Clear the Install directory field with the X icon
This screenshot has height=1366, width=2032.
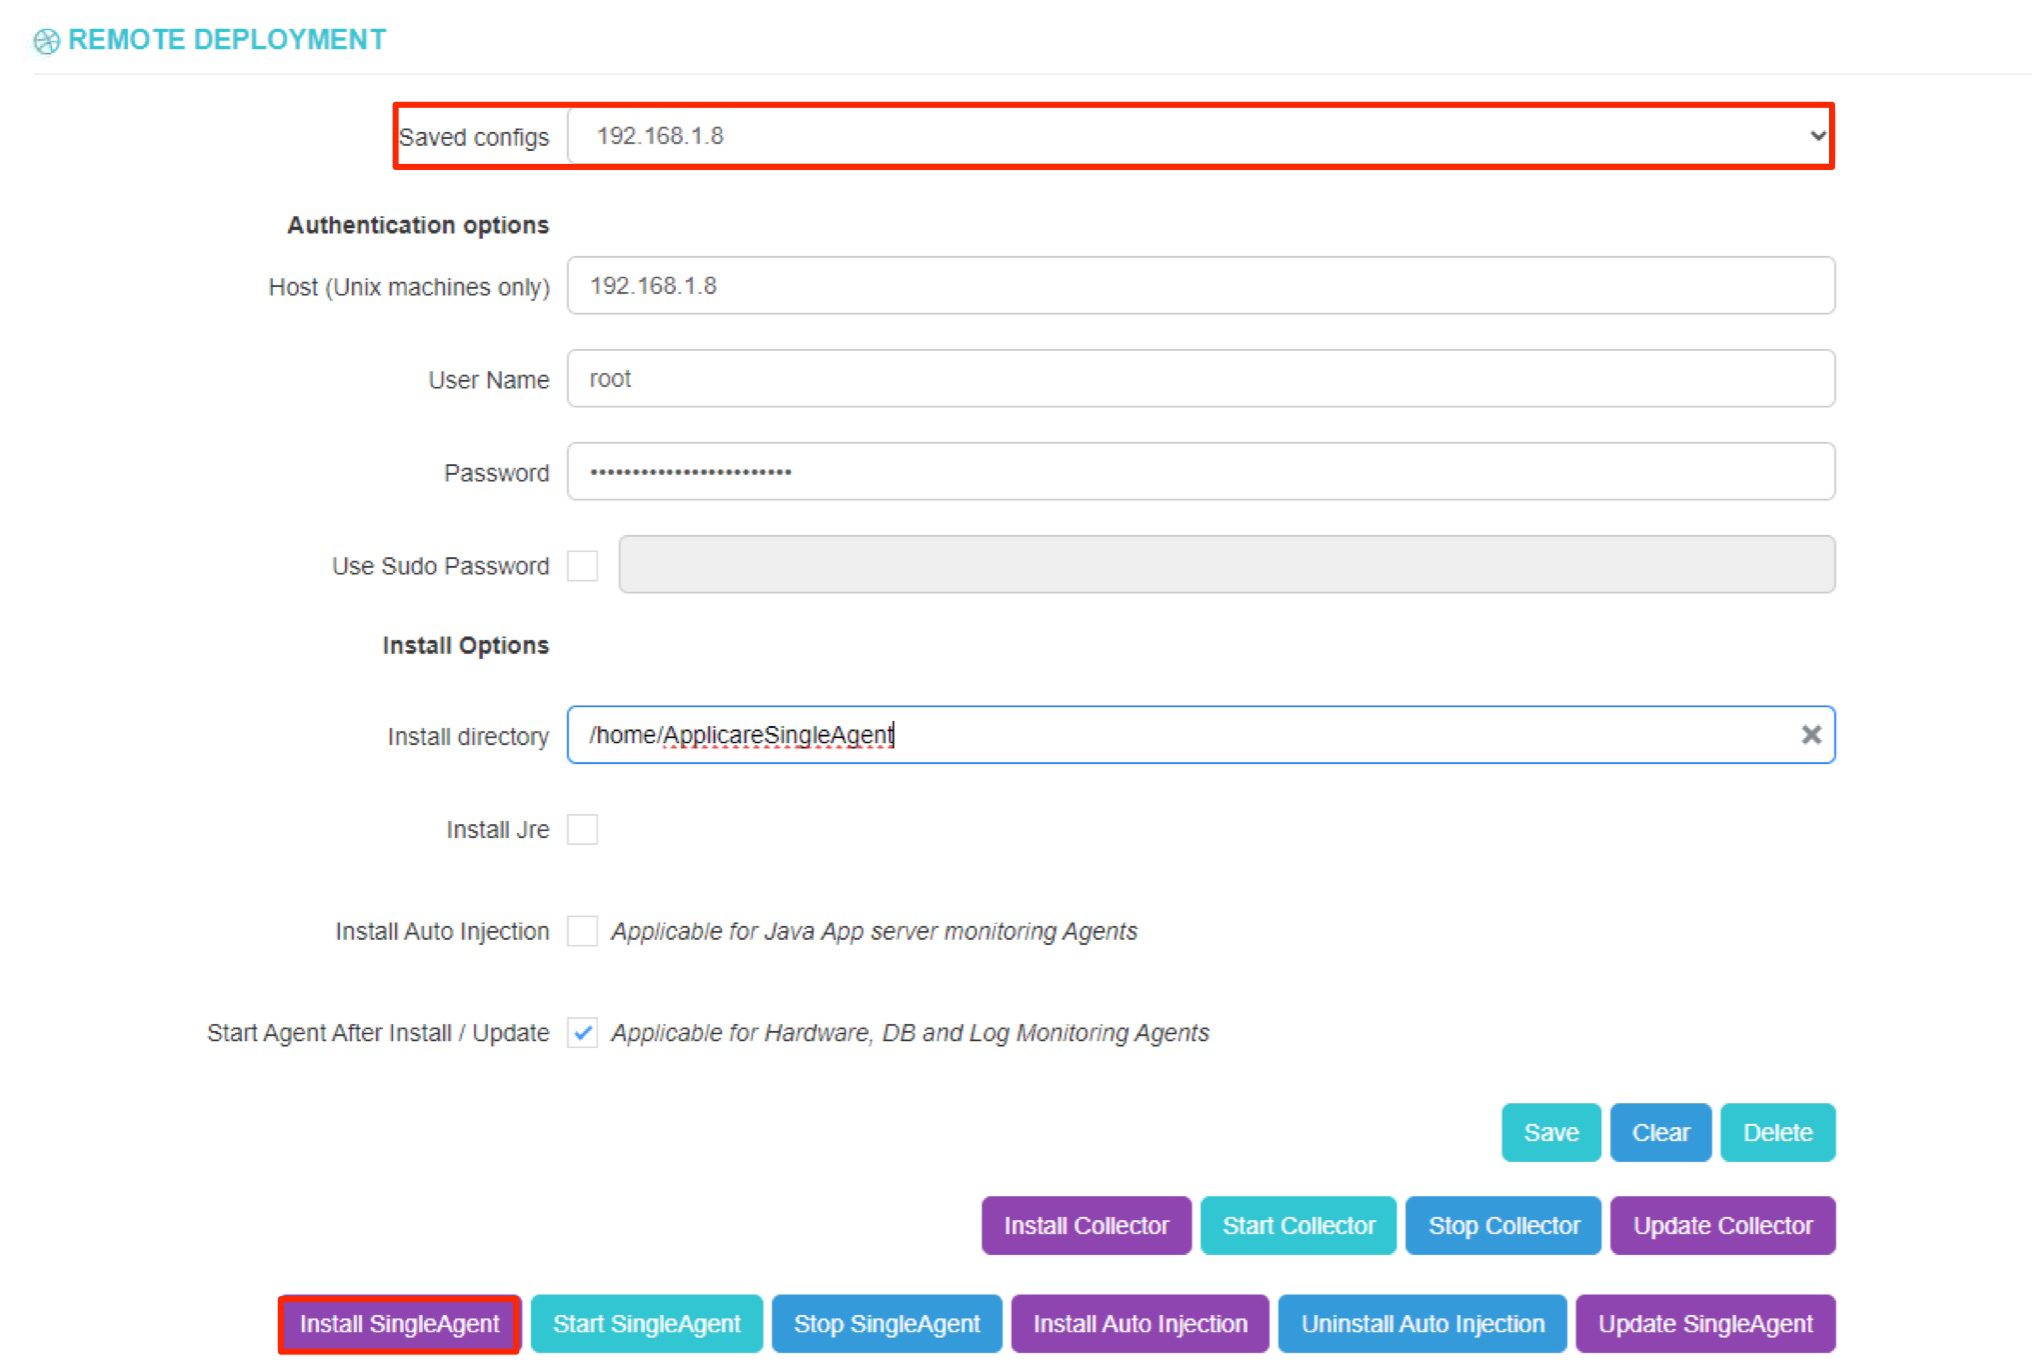pos(1810,735)
